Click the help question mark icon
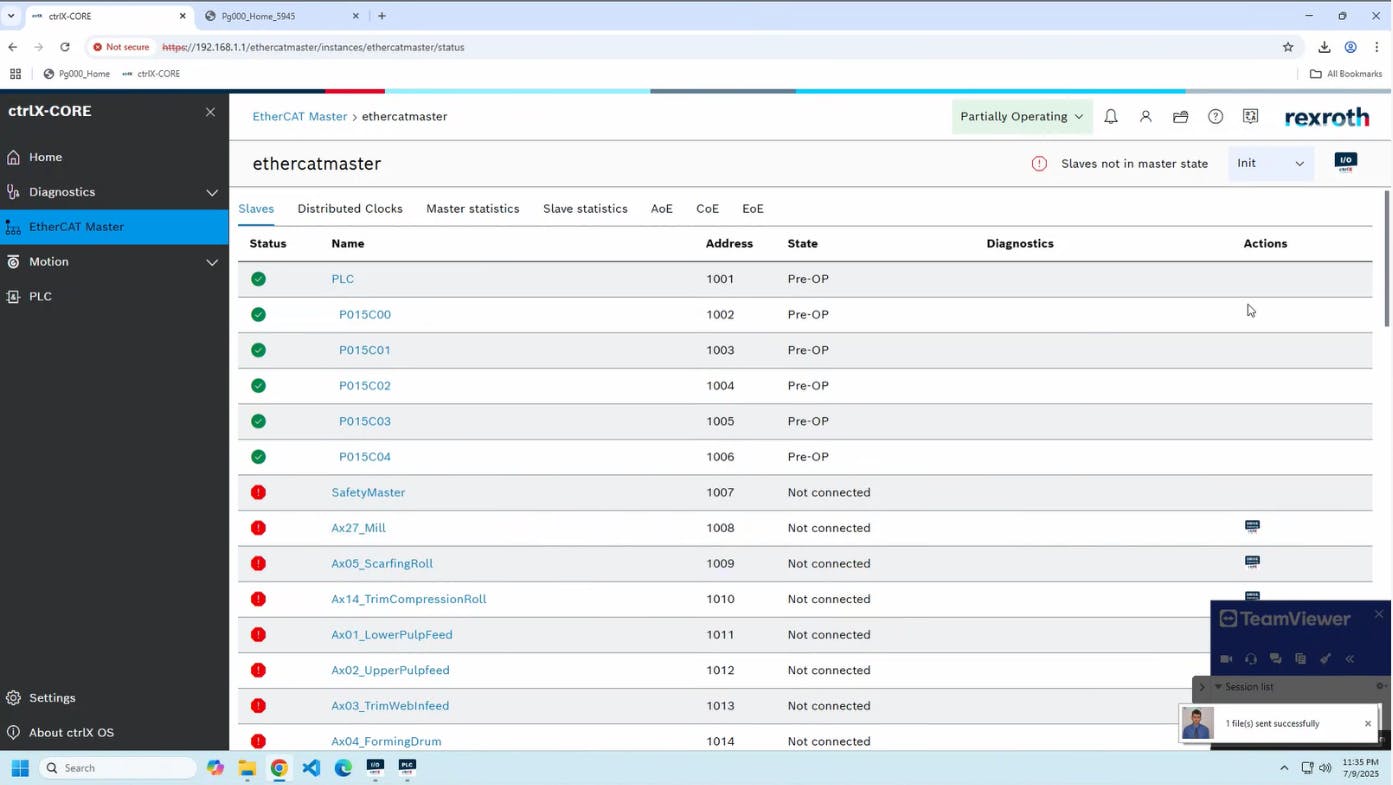The width and height of the screenshot is (1393, 785). 1215,117
